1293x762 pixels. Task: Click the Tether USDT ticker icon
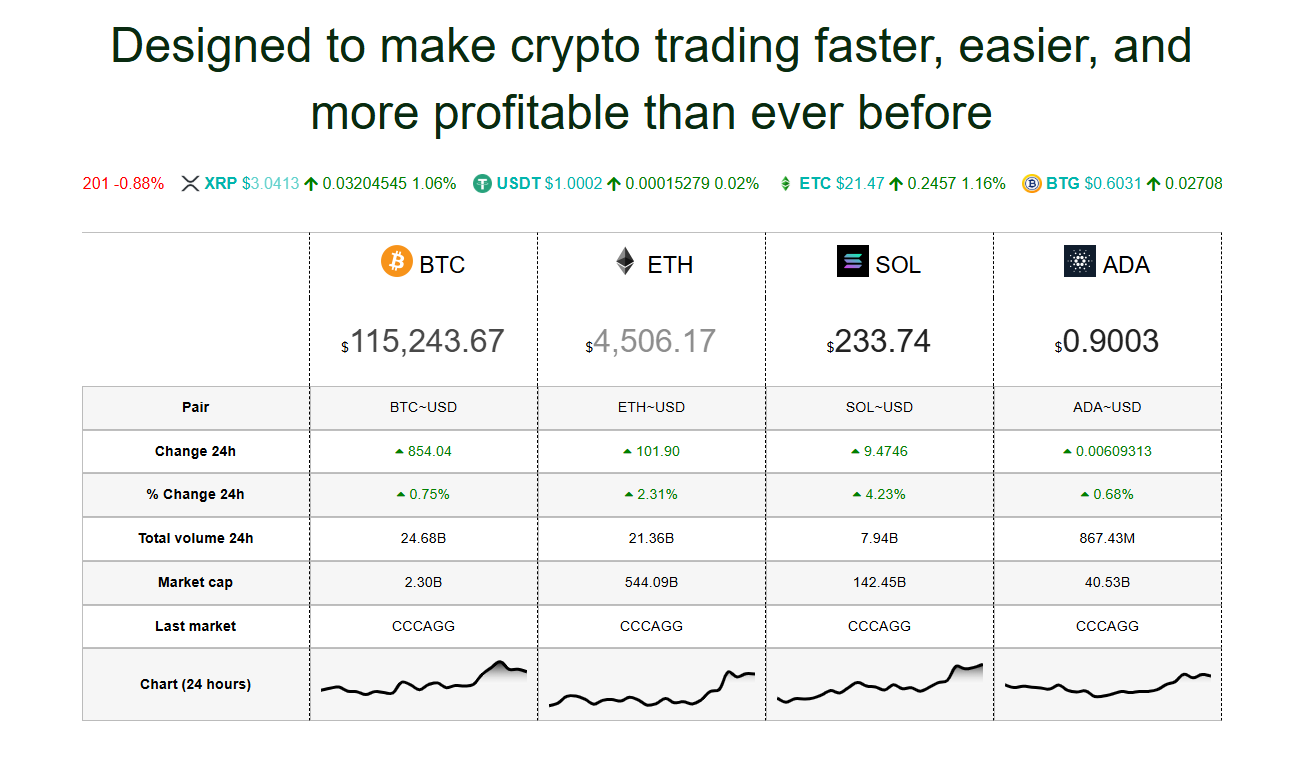483,184
